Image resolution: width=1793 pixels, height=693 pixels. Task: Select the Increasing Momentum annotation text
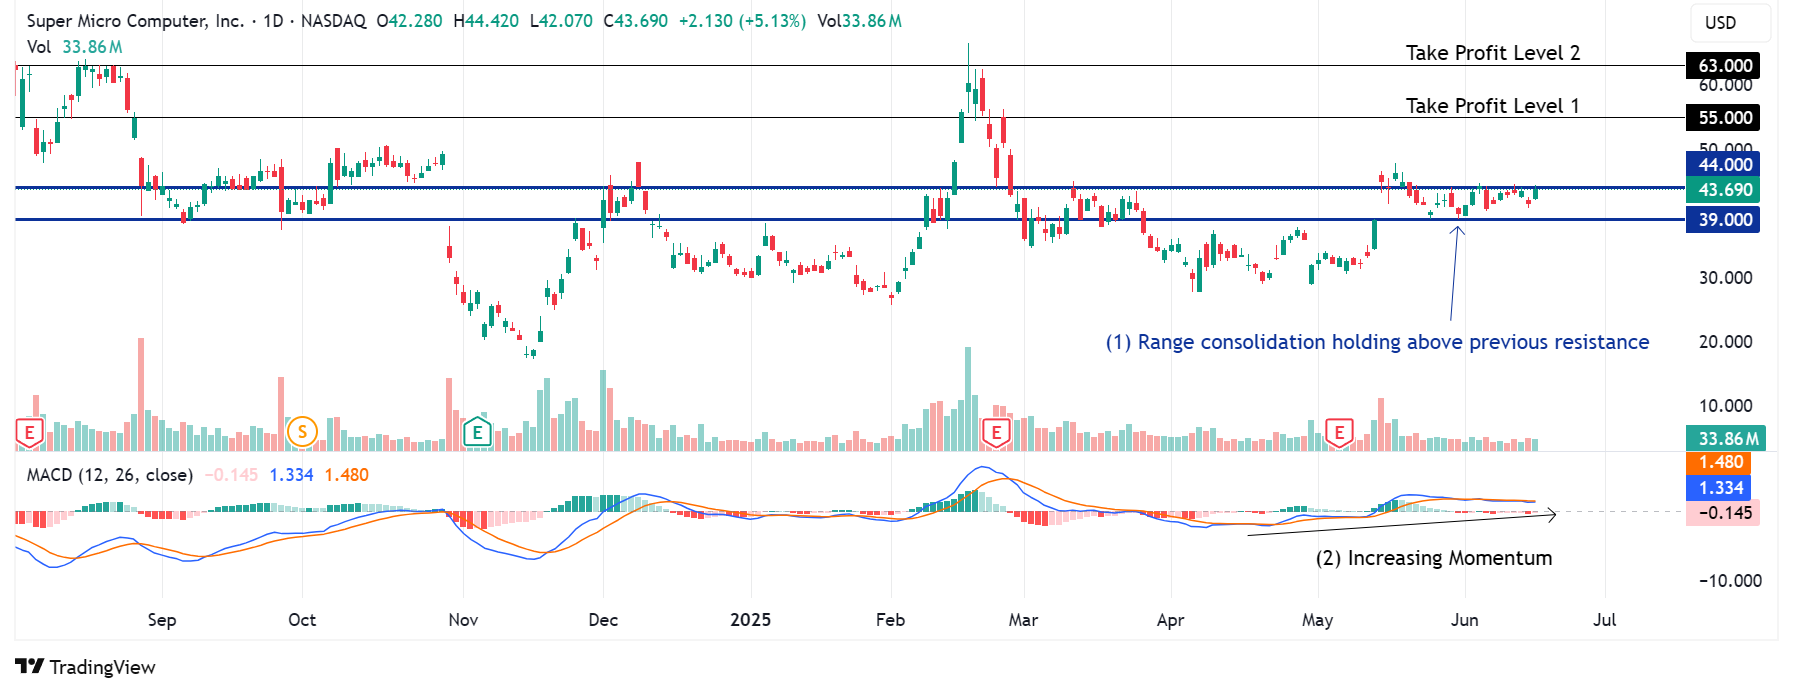tap(1434, 558)
